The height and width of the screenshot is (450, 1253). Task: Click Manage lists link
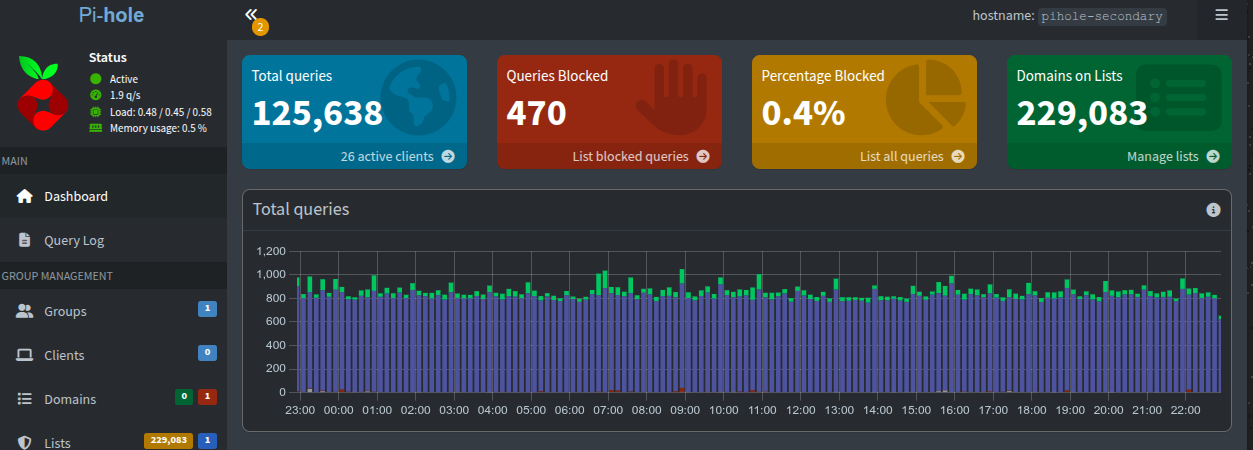point(1172,156)
